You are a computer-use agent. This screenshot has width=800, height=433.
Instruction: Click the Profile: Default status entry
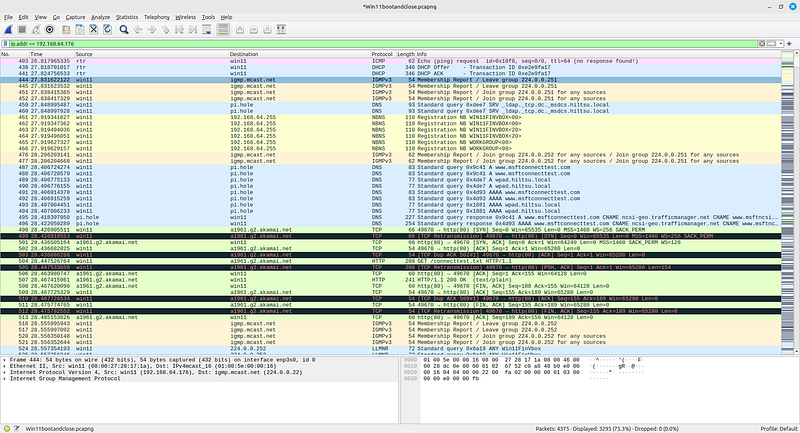(x=779, y=429)
